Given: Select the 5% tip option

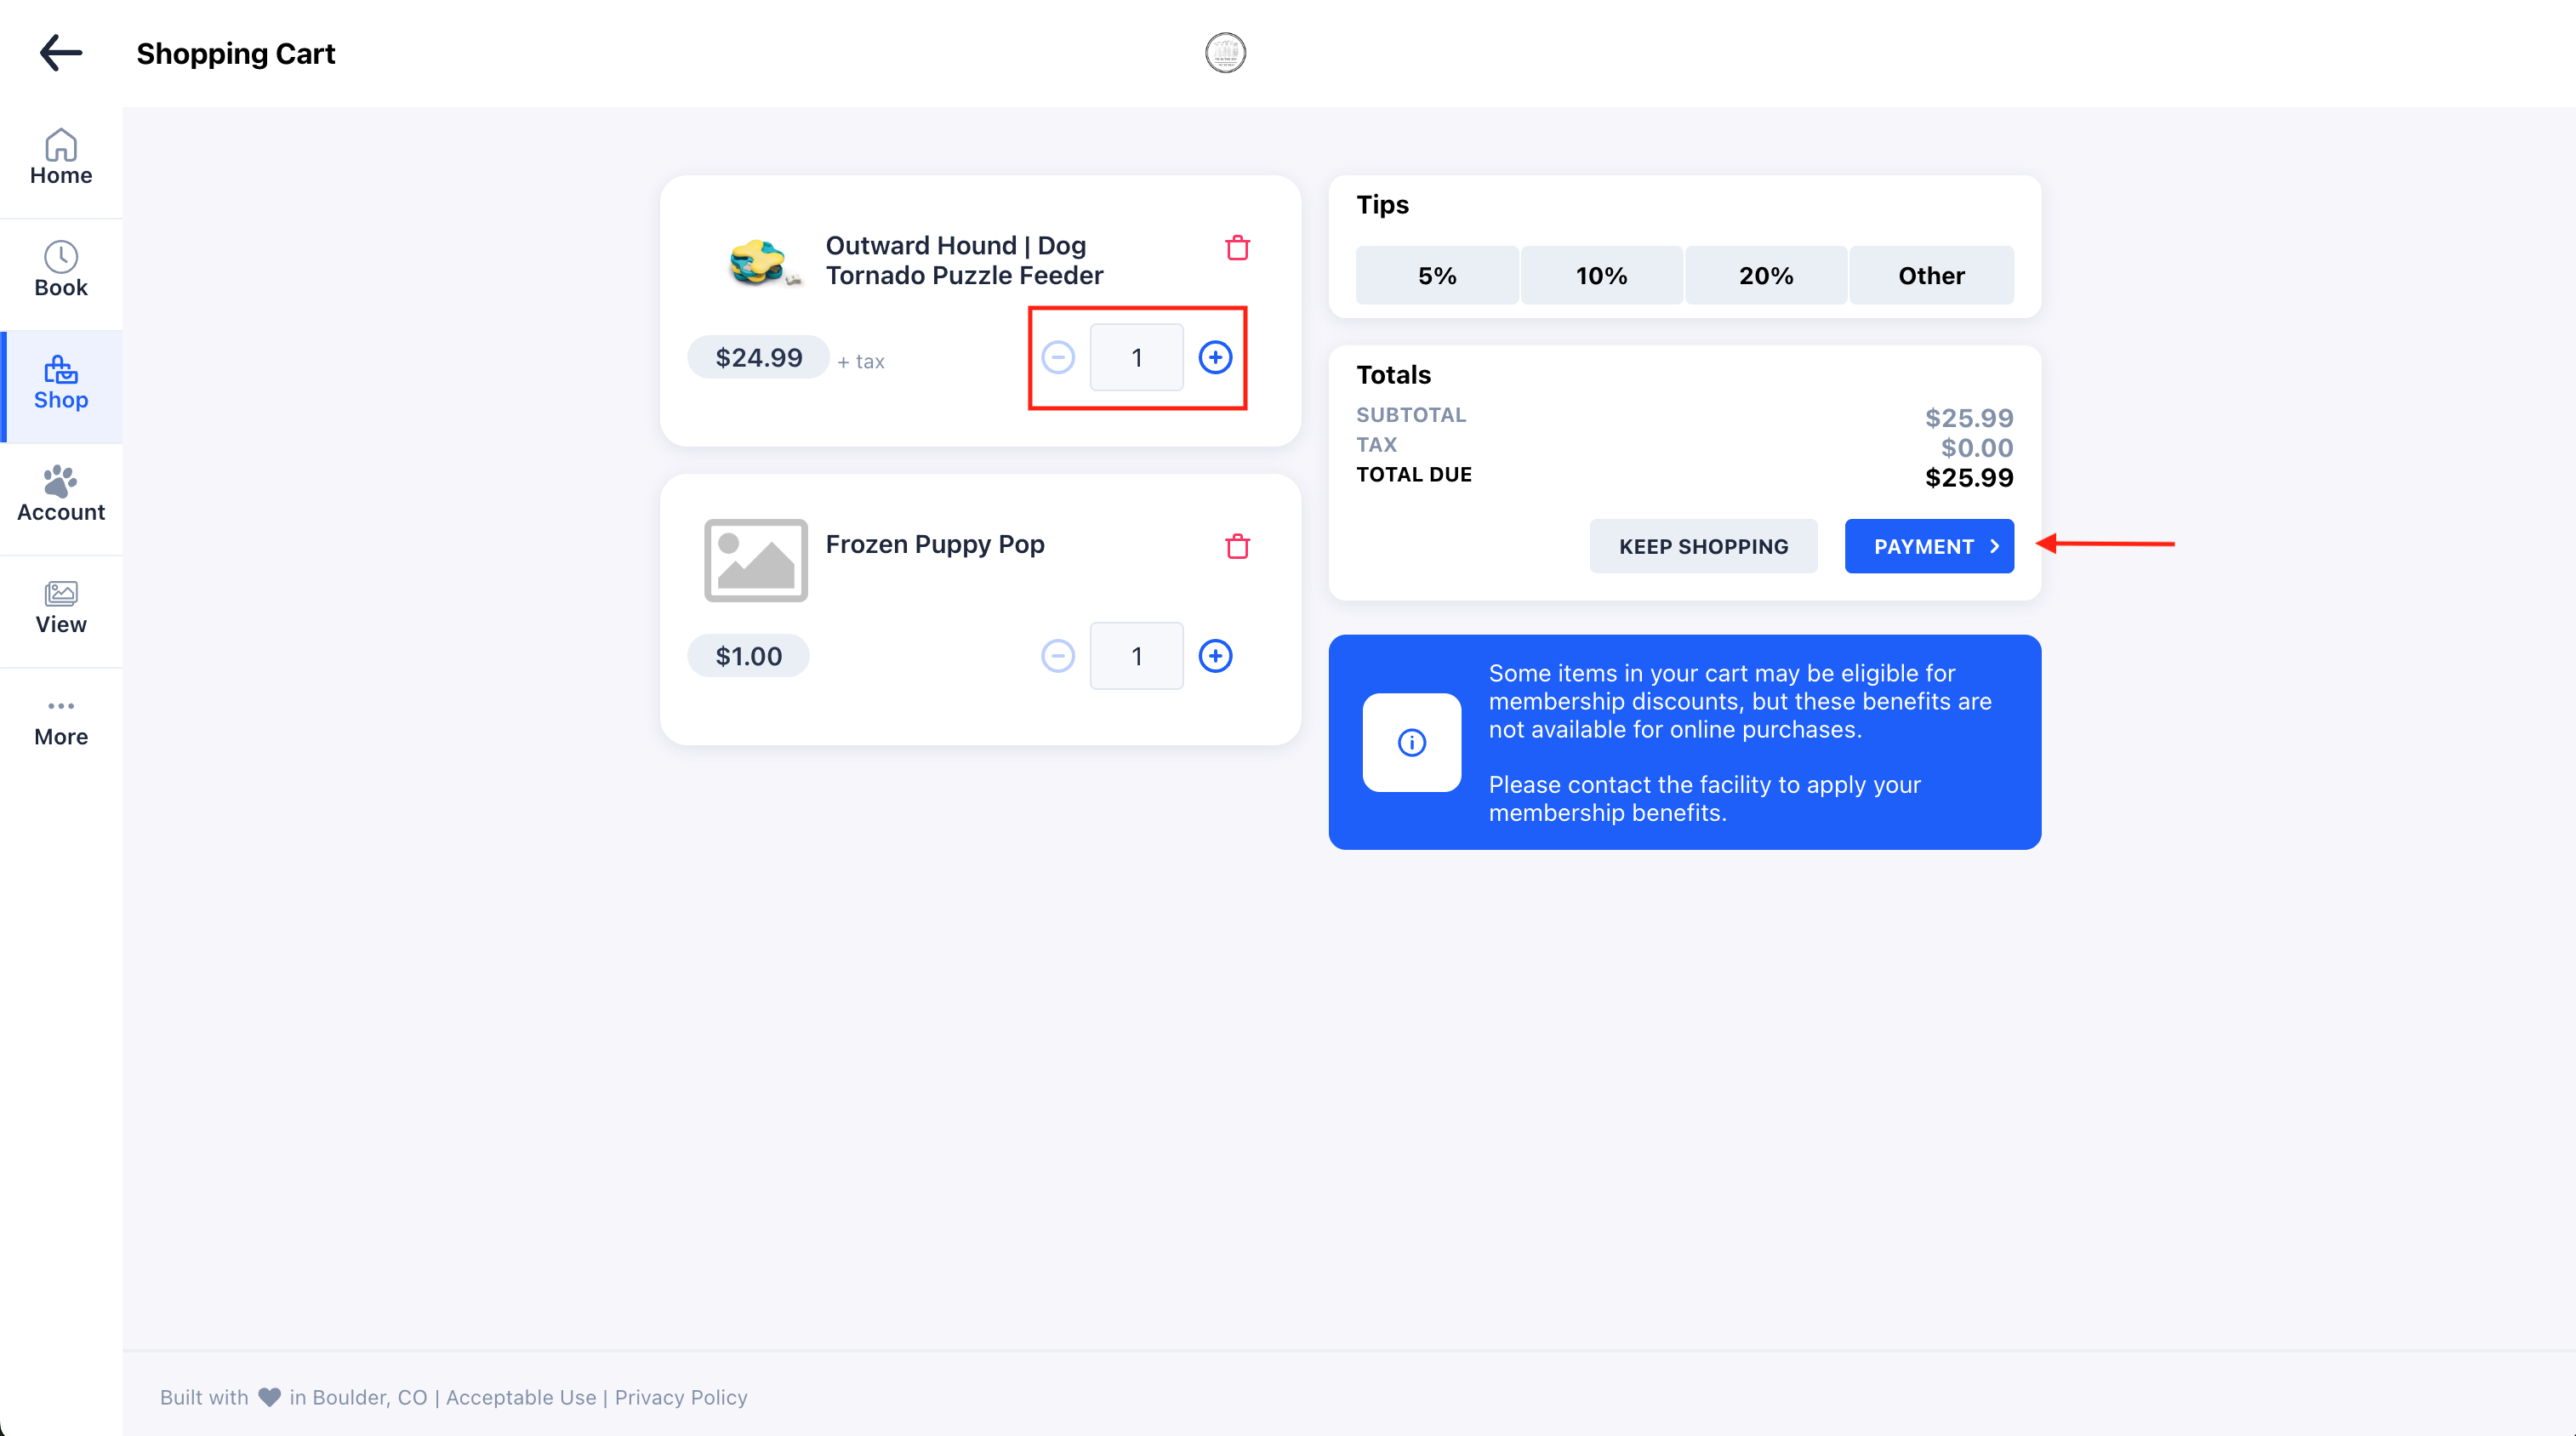Looking at the screenshot, I should [1437, 275].
